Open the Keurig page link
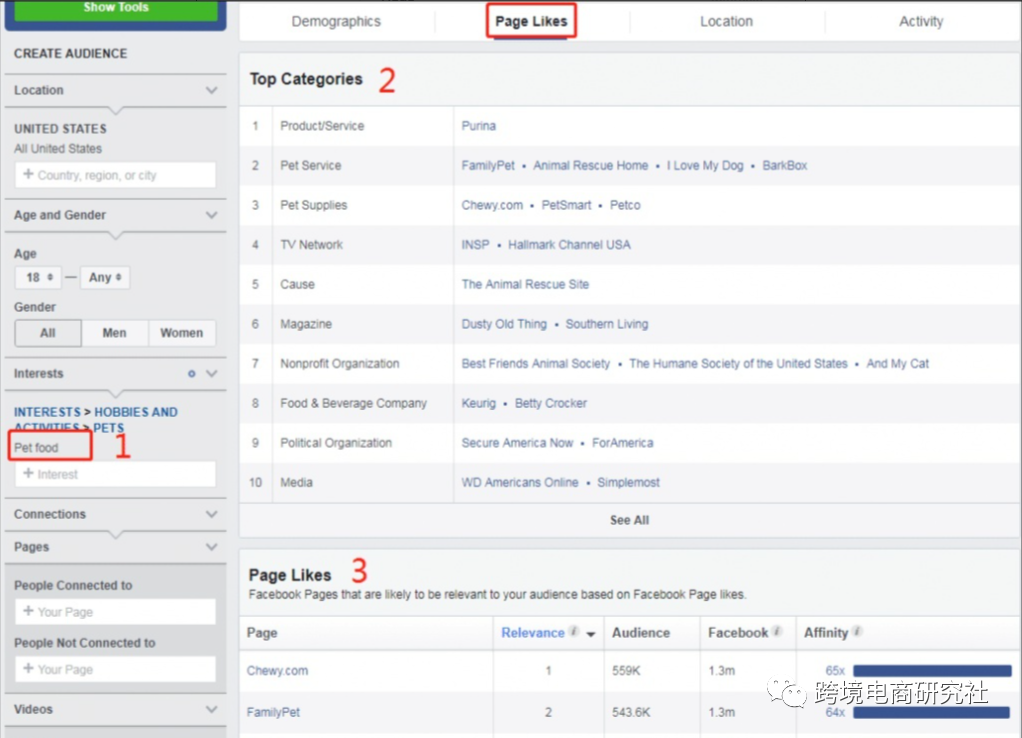Image resolution: width=1022 pixels, height=738 pixels. pos(478,404)
